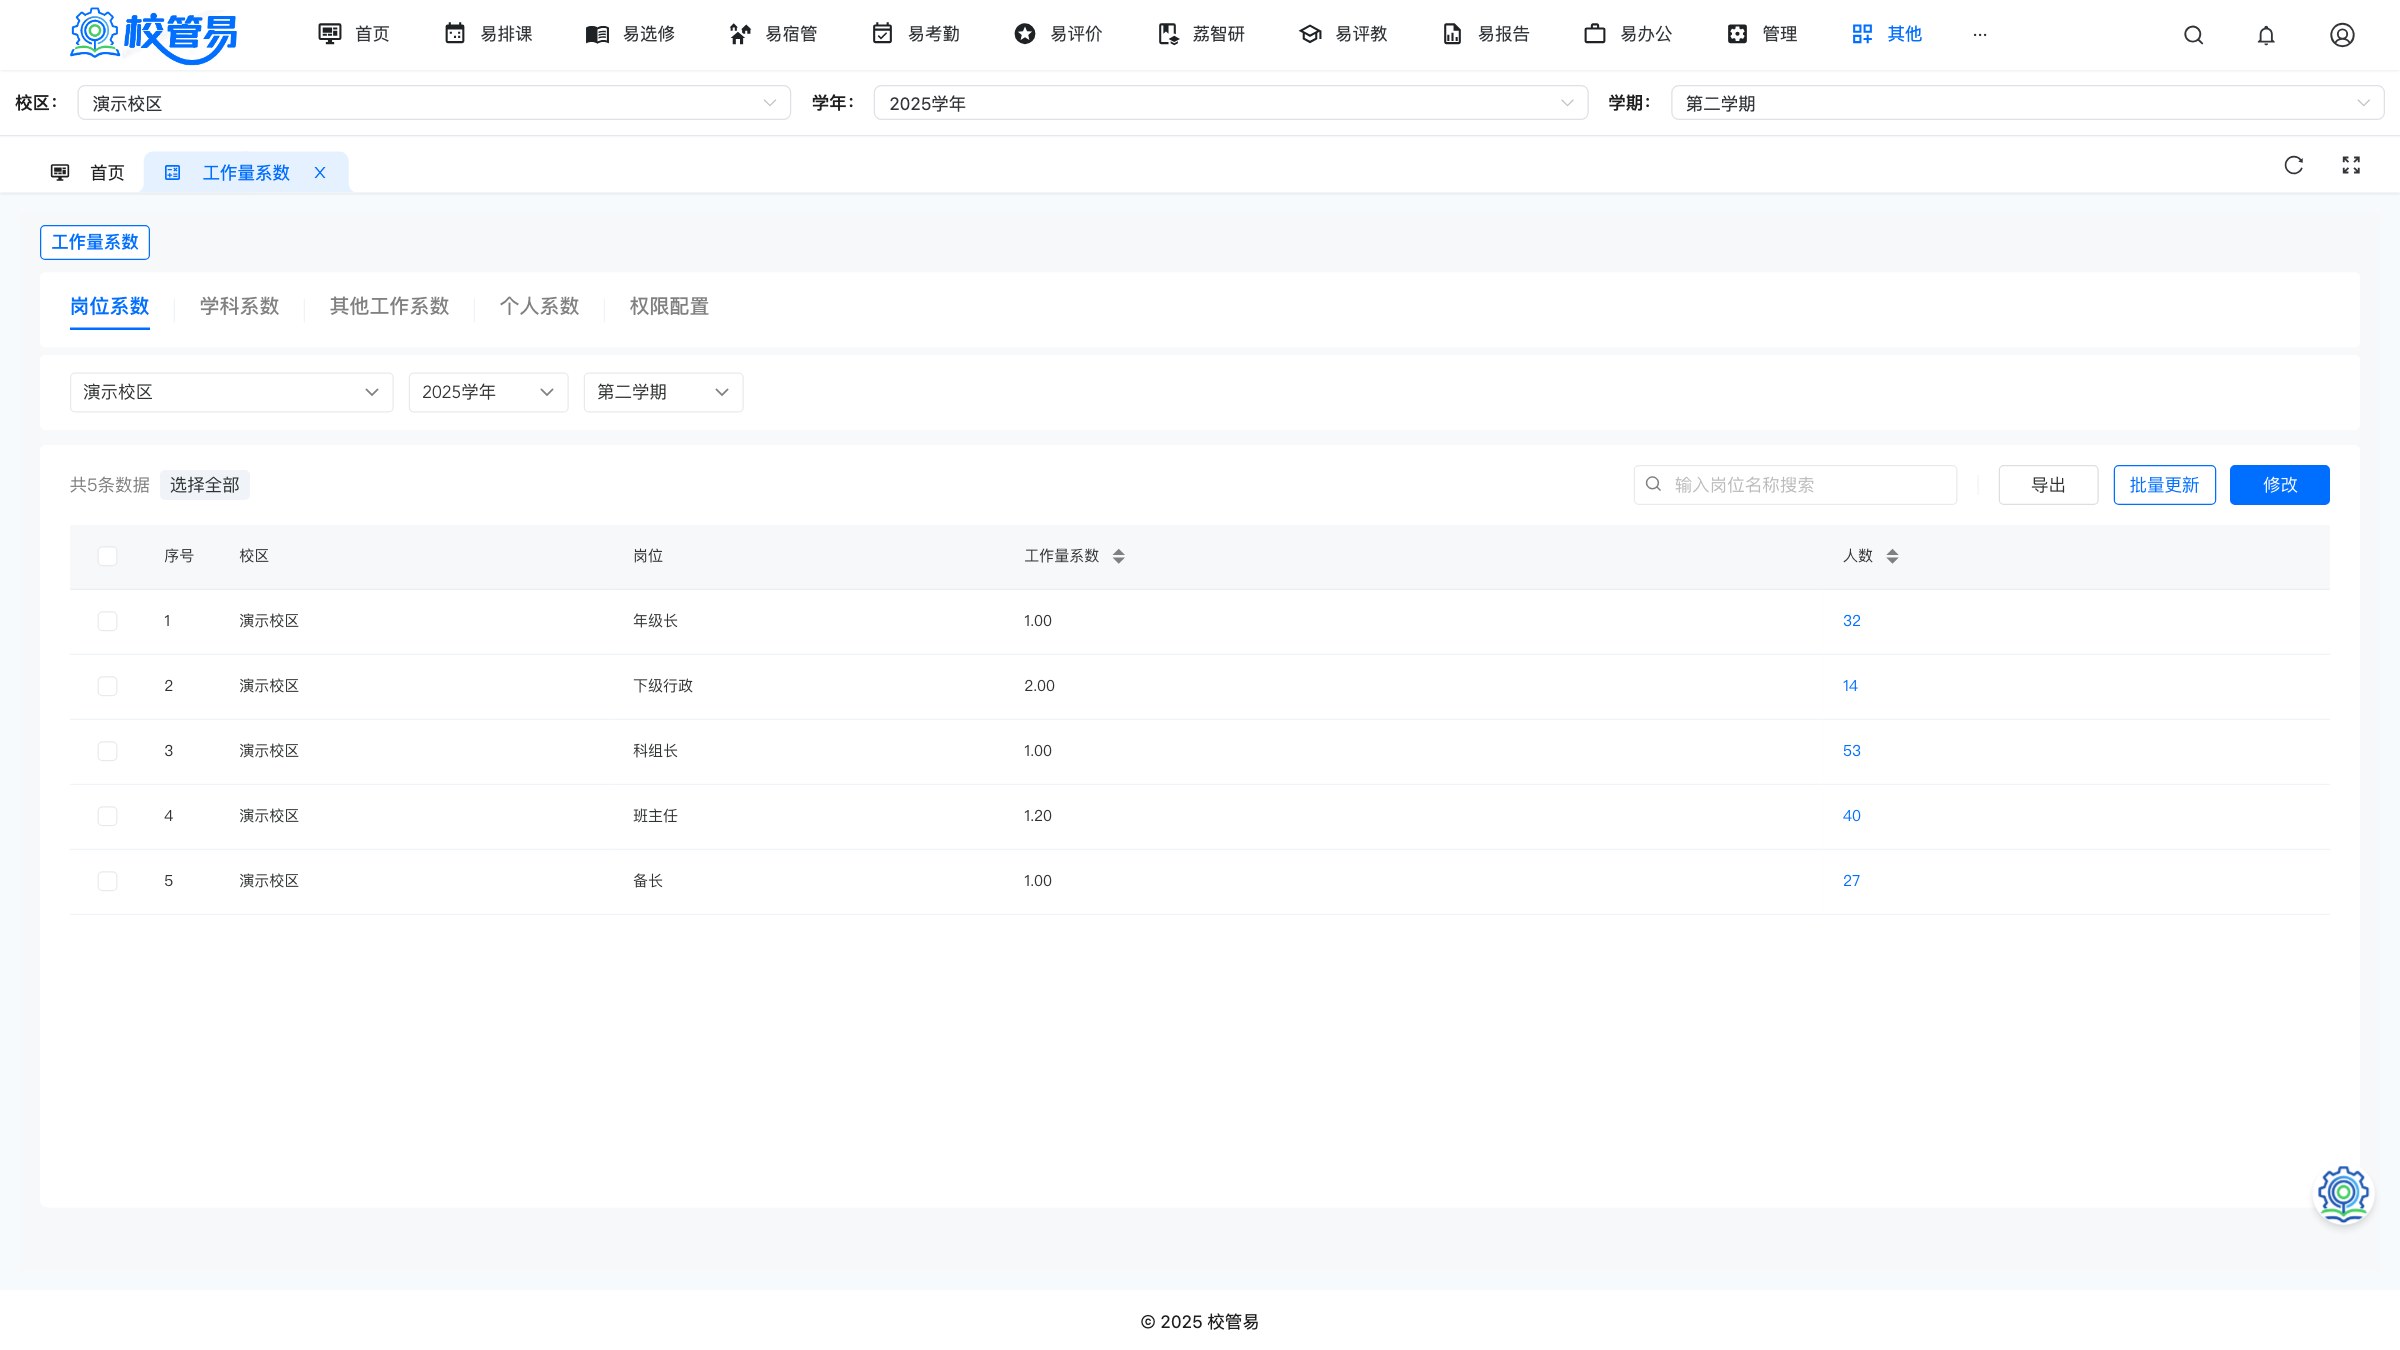Open the more menus ellipsis
2400x1350 pixels.
click(1980, 34)
